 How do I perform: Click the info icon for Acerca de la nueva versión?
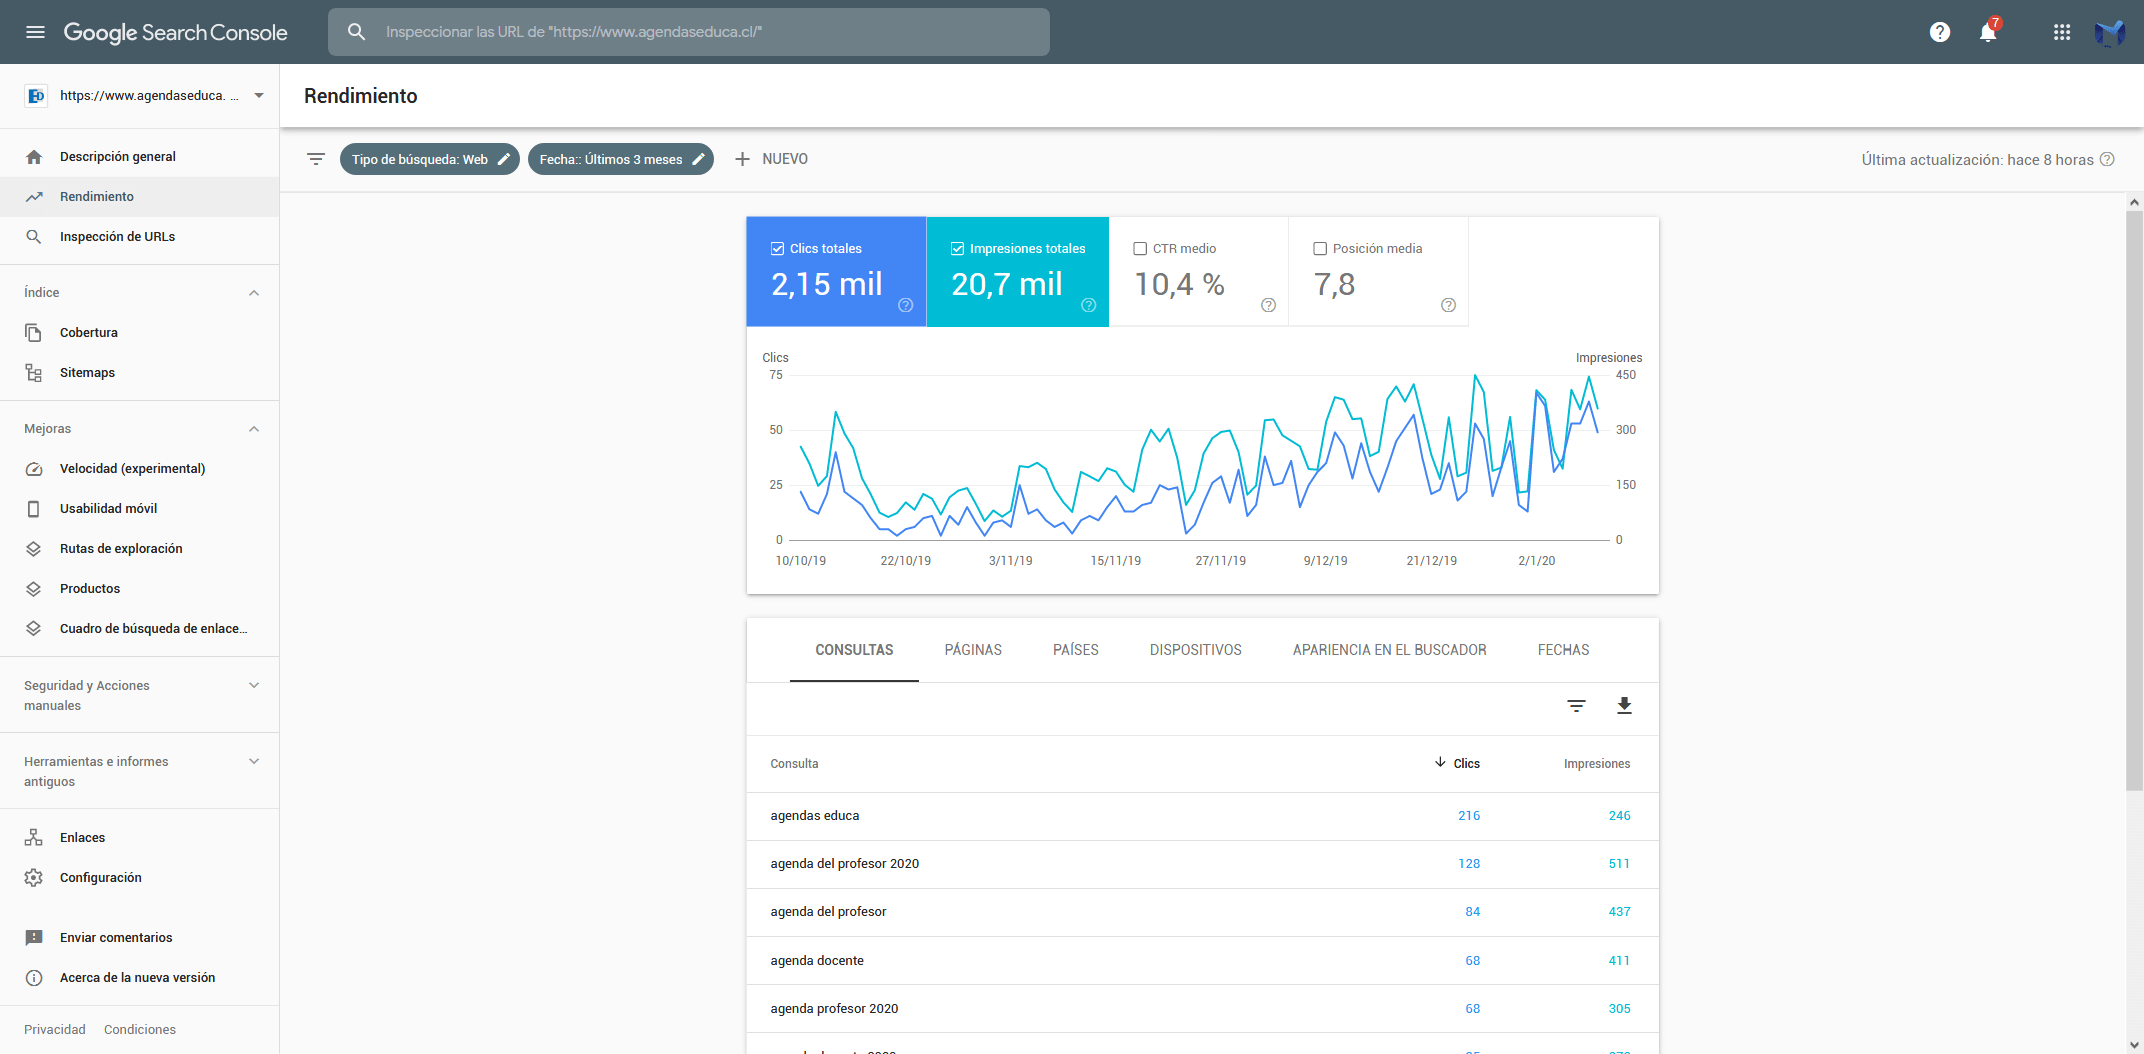[34, 977]
